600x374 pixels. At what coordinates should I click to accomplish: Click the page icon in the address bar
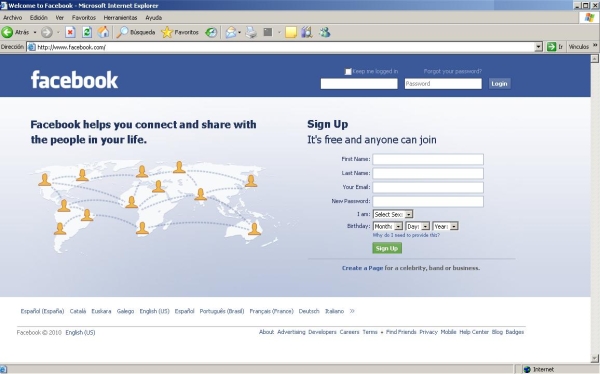(x=32, y=47)
